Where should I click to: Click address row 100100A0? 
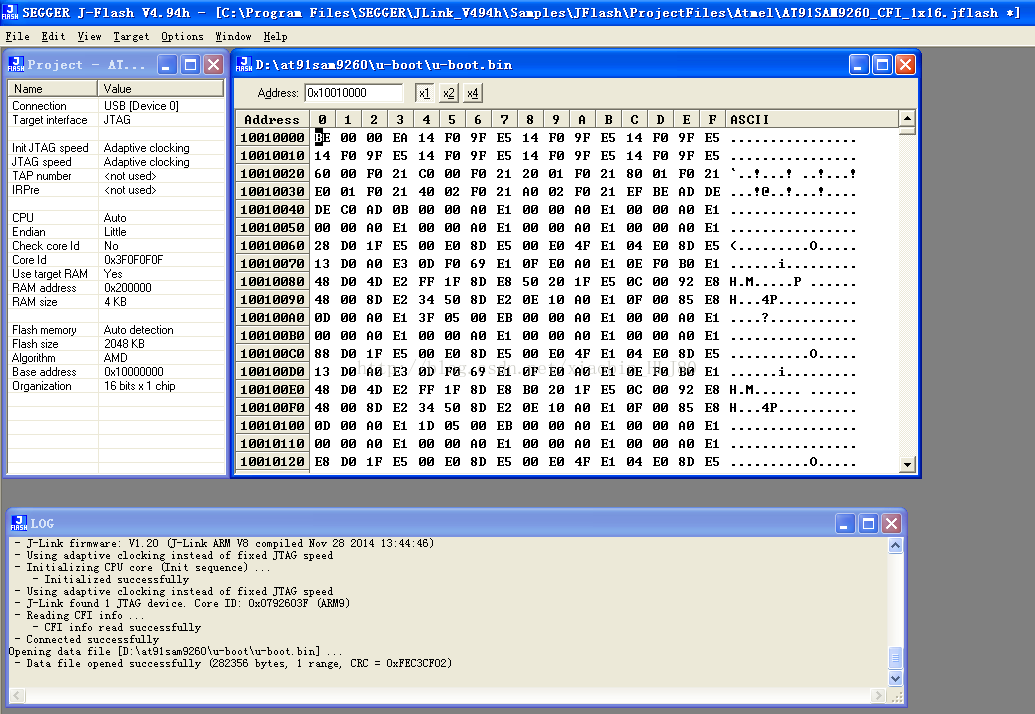(x=272, y=317)
